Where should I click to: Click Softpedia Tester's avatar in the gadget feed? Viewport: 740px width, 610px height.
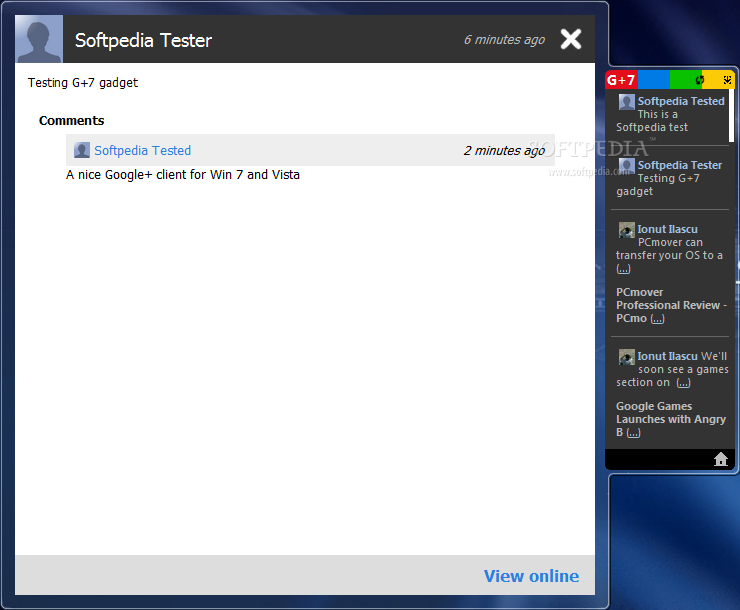pos(627,166)
